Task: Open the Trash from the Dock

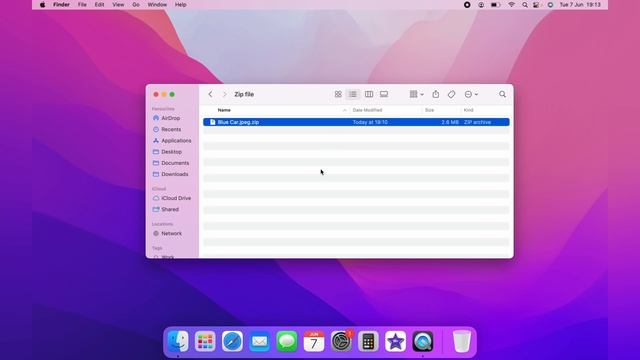Action: (x=462, y=341)
